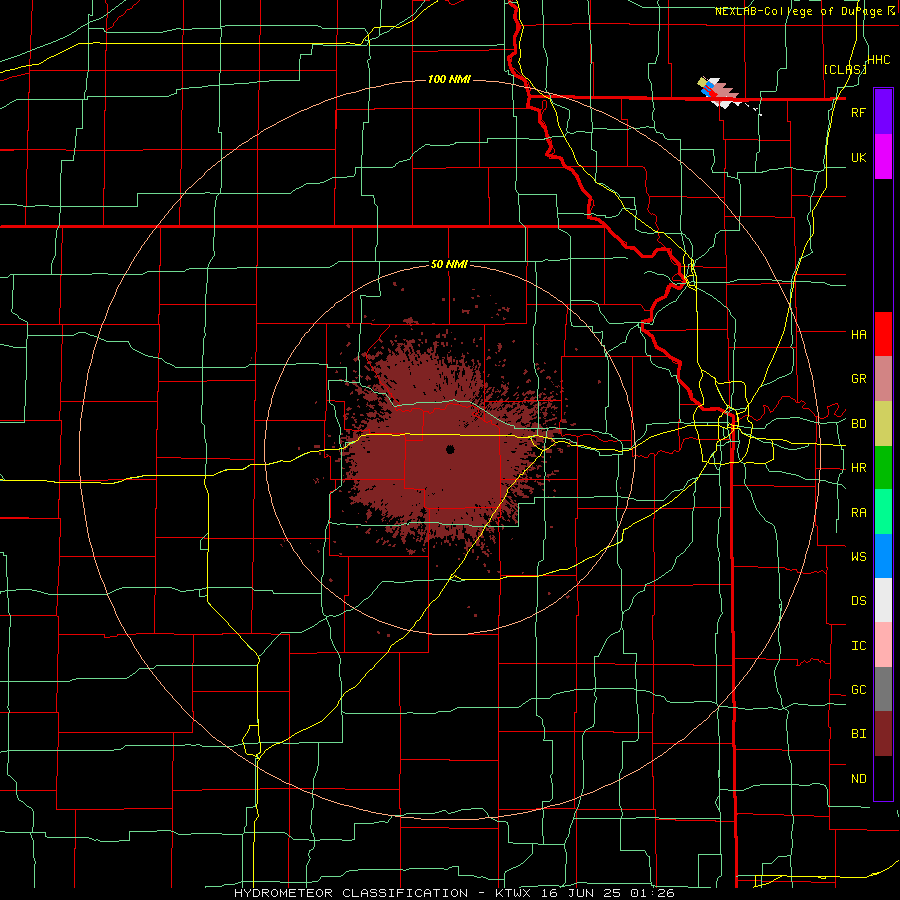Click the mint green RA legend swatch
This screenshot has width=900, height=900.
pyautogui.click(x=883, y=512)
